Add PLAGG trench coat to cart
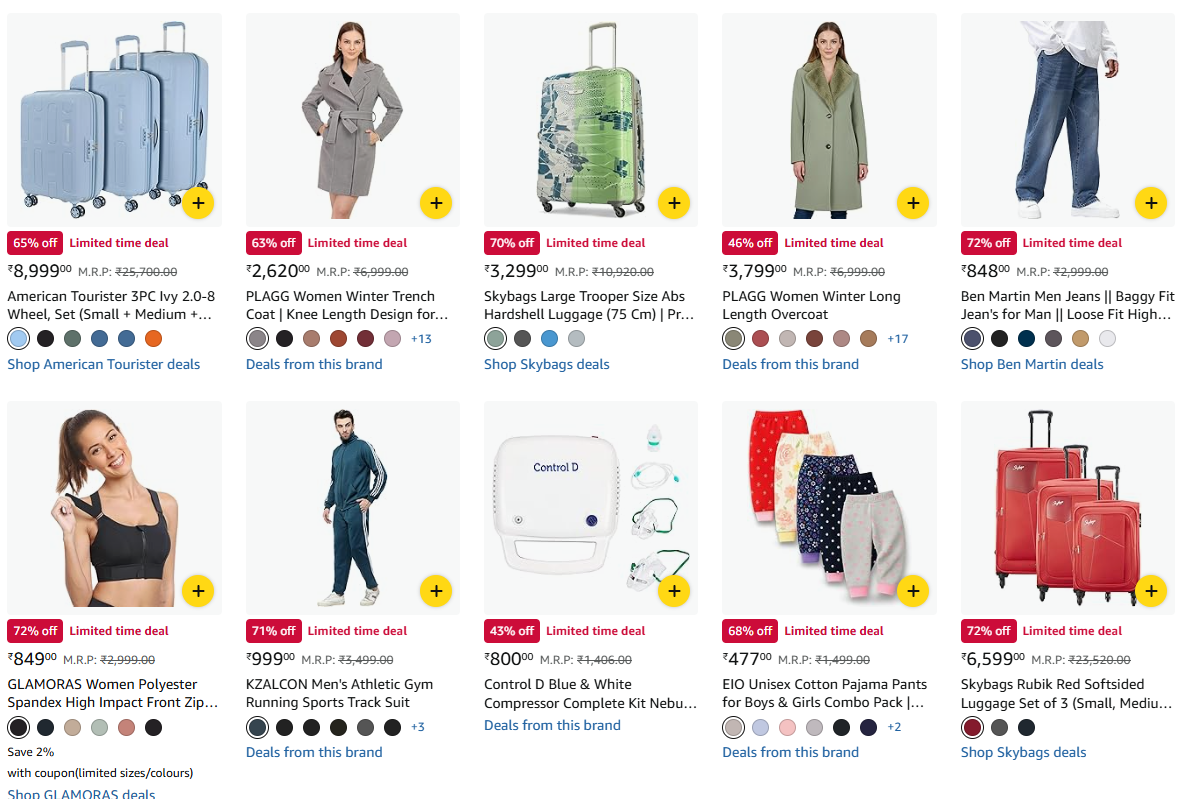The width and height of the screenshot is (1191, 799). click(x=436, y=203)
